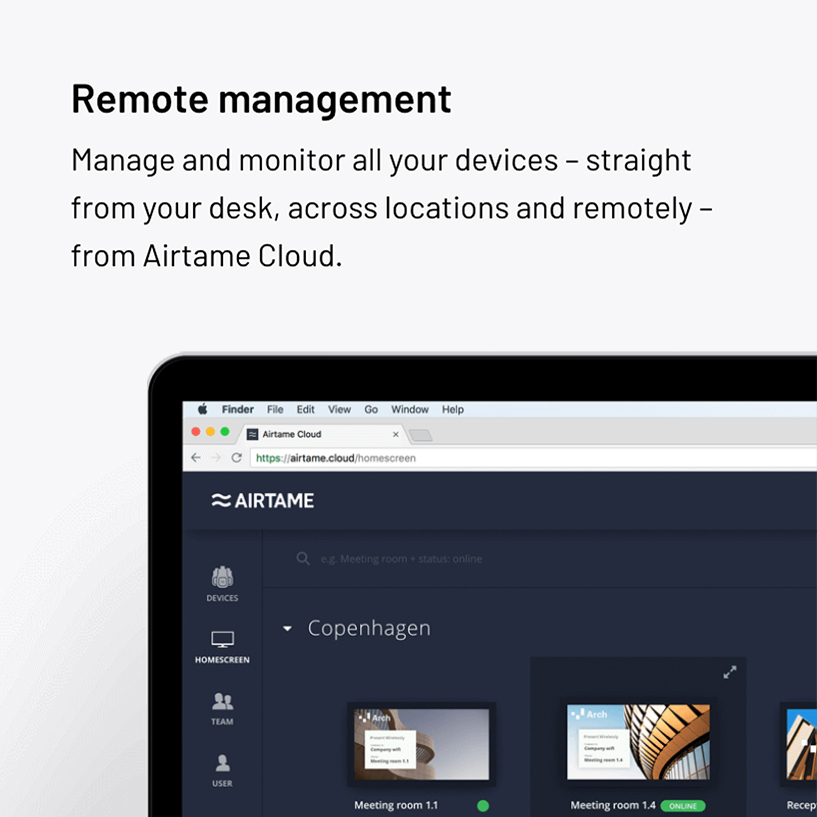Image resolution: width=817 pixels, height=817 pixels.
Task: Click the device search input field
Action: (x=500, y=559)
